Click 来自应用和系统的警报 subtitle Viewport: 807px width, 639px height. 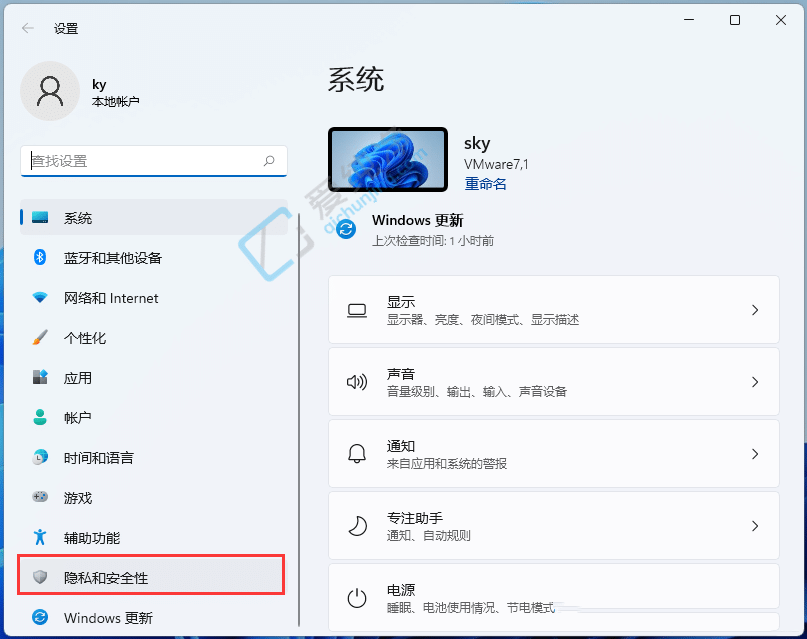point(447,464)
